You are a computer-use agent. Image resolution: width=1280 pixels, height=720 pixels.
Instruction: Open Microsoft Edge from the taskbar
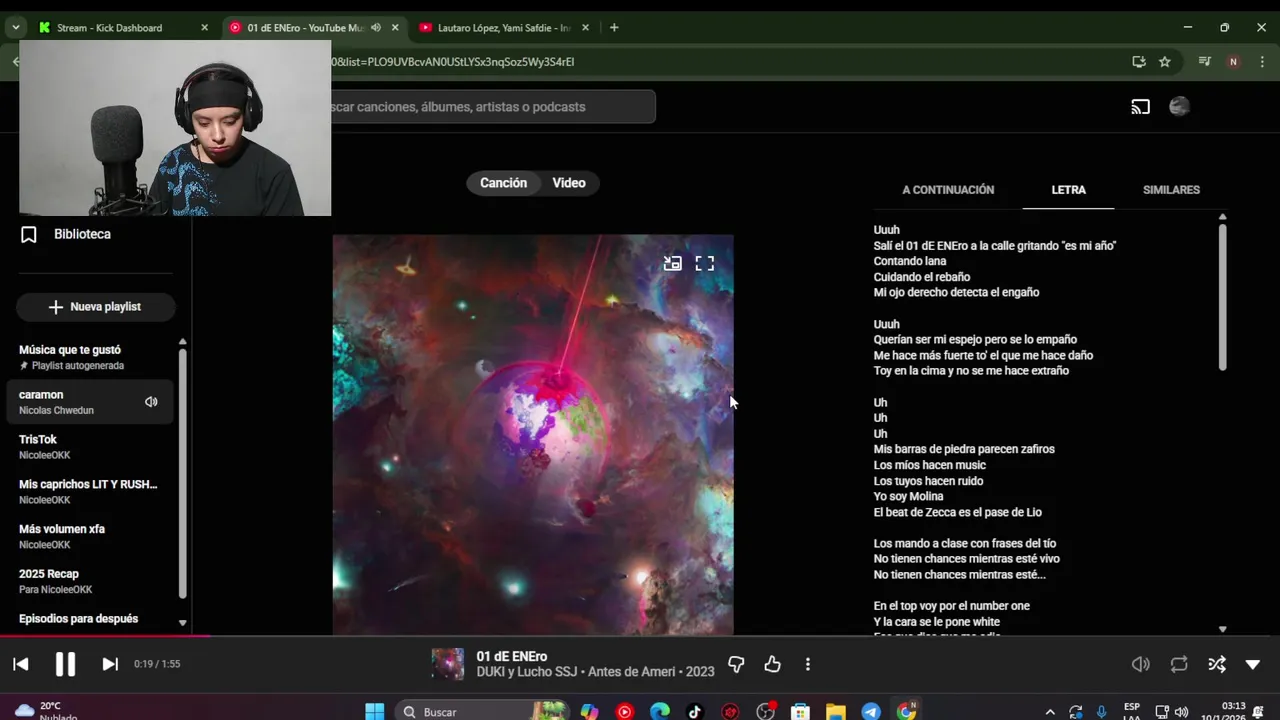click(x=660, y=712)
